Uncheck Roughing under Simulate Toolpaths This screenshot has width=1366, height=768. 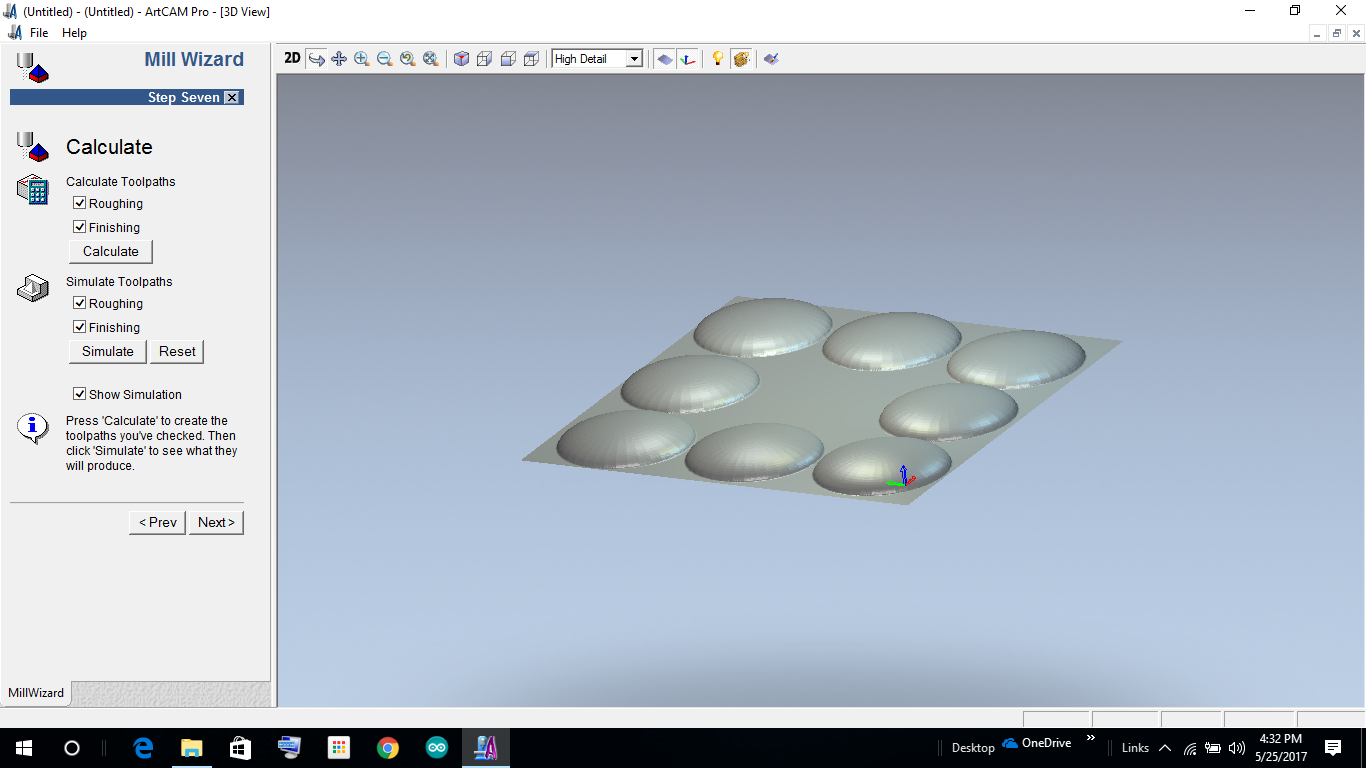[80, 303]
